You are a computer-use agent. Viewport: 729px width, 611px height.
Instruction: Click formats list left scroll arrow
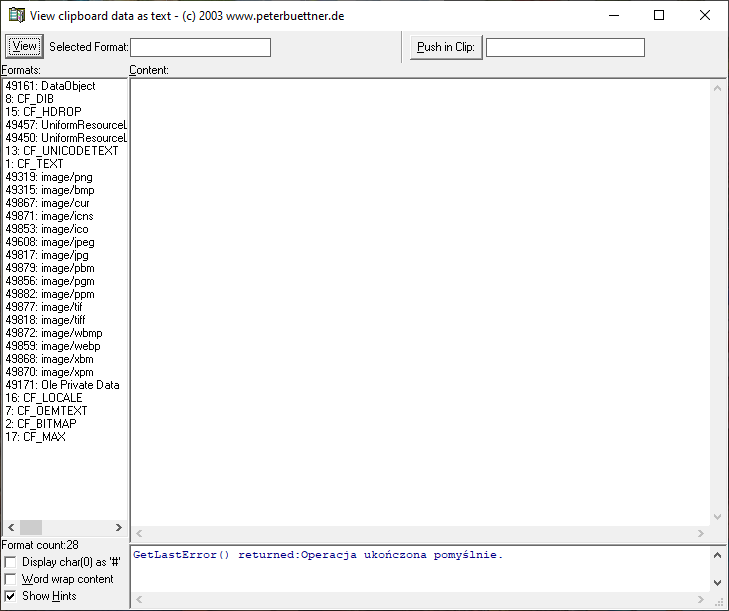(x=11, y=527)
